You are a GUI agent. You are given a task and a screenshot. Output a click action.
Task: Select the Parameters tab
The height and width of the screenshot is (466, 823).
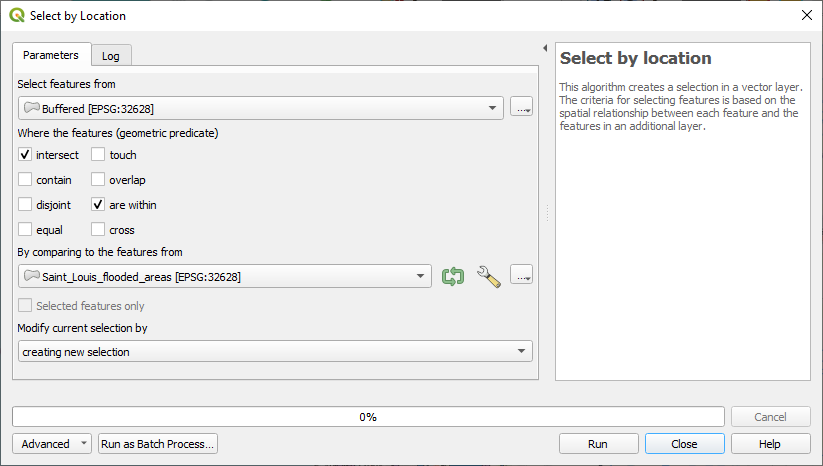pyautogui.click(x=51, y=55)
